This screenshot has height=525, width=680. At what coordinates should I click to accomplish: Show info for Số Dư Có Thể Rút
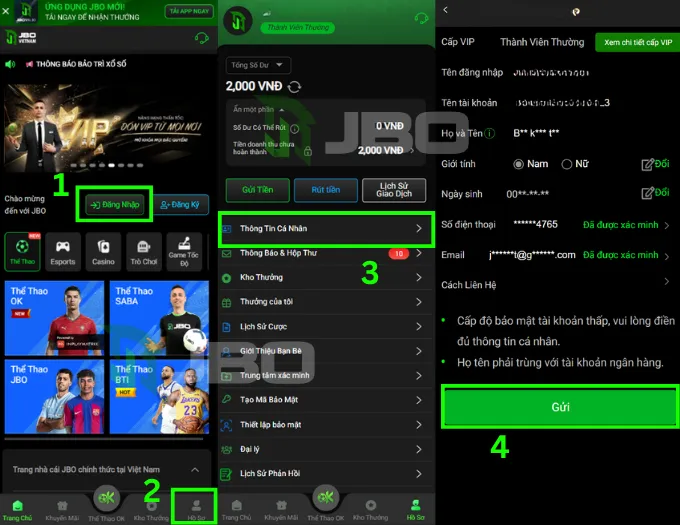295,128
